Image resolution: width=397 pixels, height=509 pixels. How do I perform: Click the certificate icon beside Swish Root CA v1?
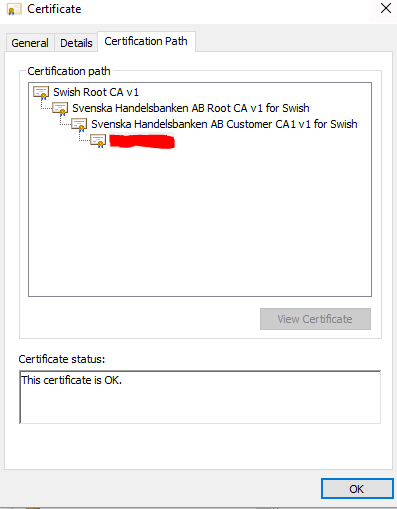pyautogui.click(x=41, y=92)
